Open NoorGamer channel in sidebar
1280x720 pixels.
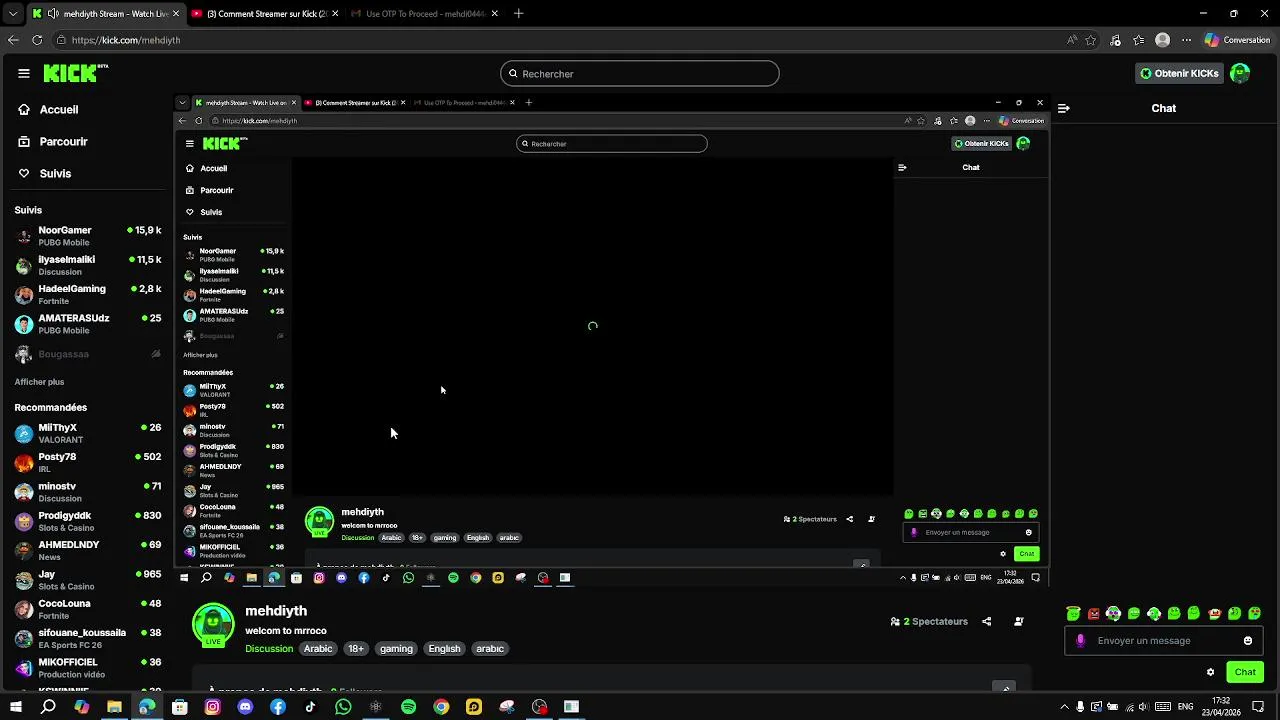click(x=88, y=236)
